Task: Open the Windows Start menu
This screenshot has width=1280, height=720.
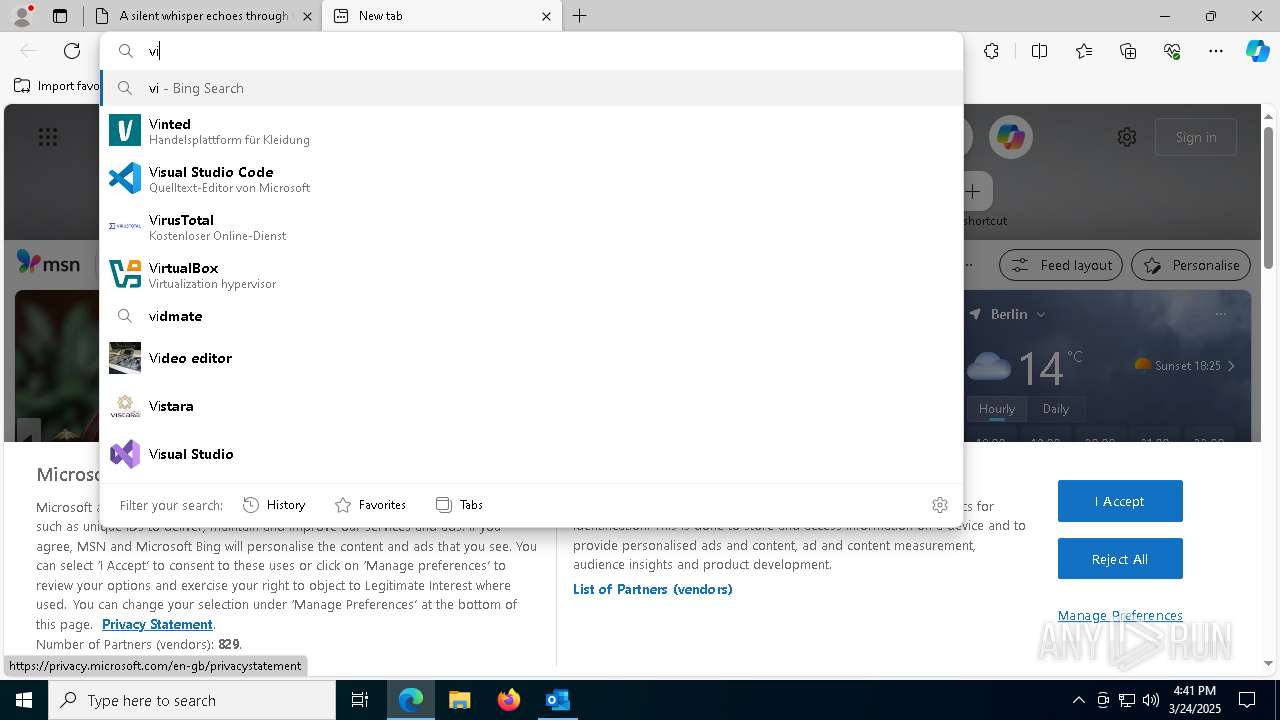Action: (24, 700)
